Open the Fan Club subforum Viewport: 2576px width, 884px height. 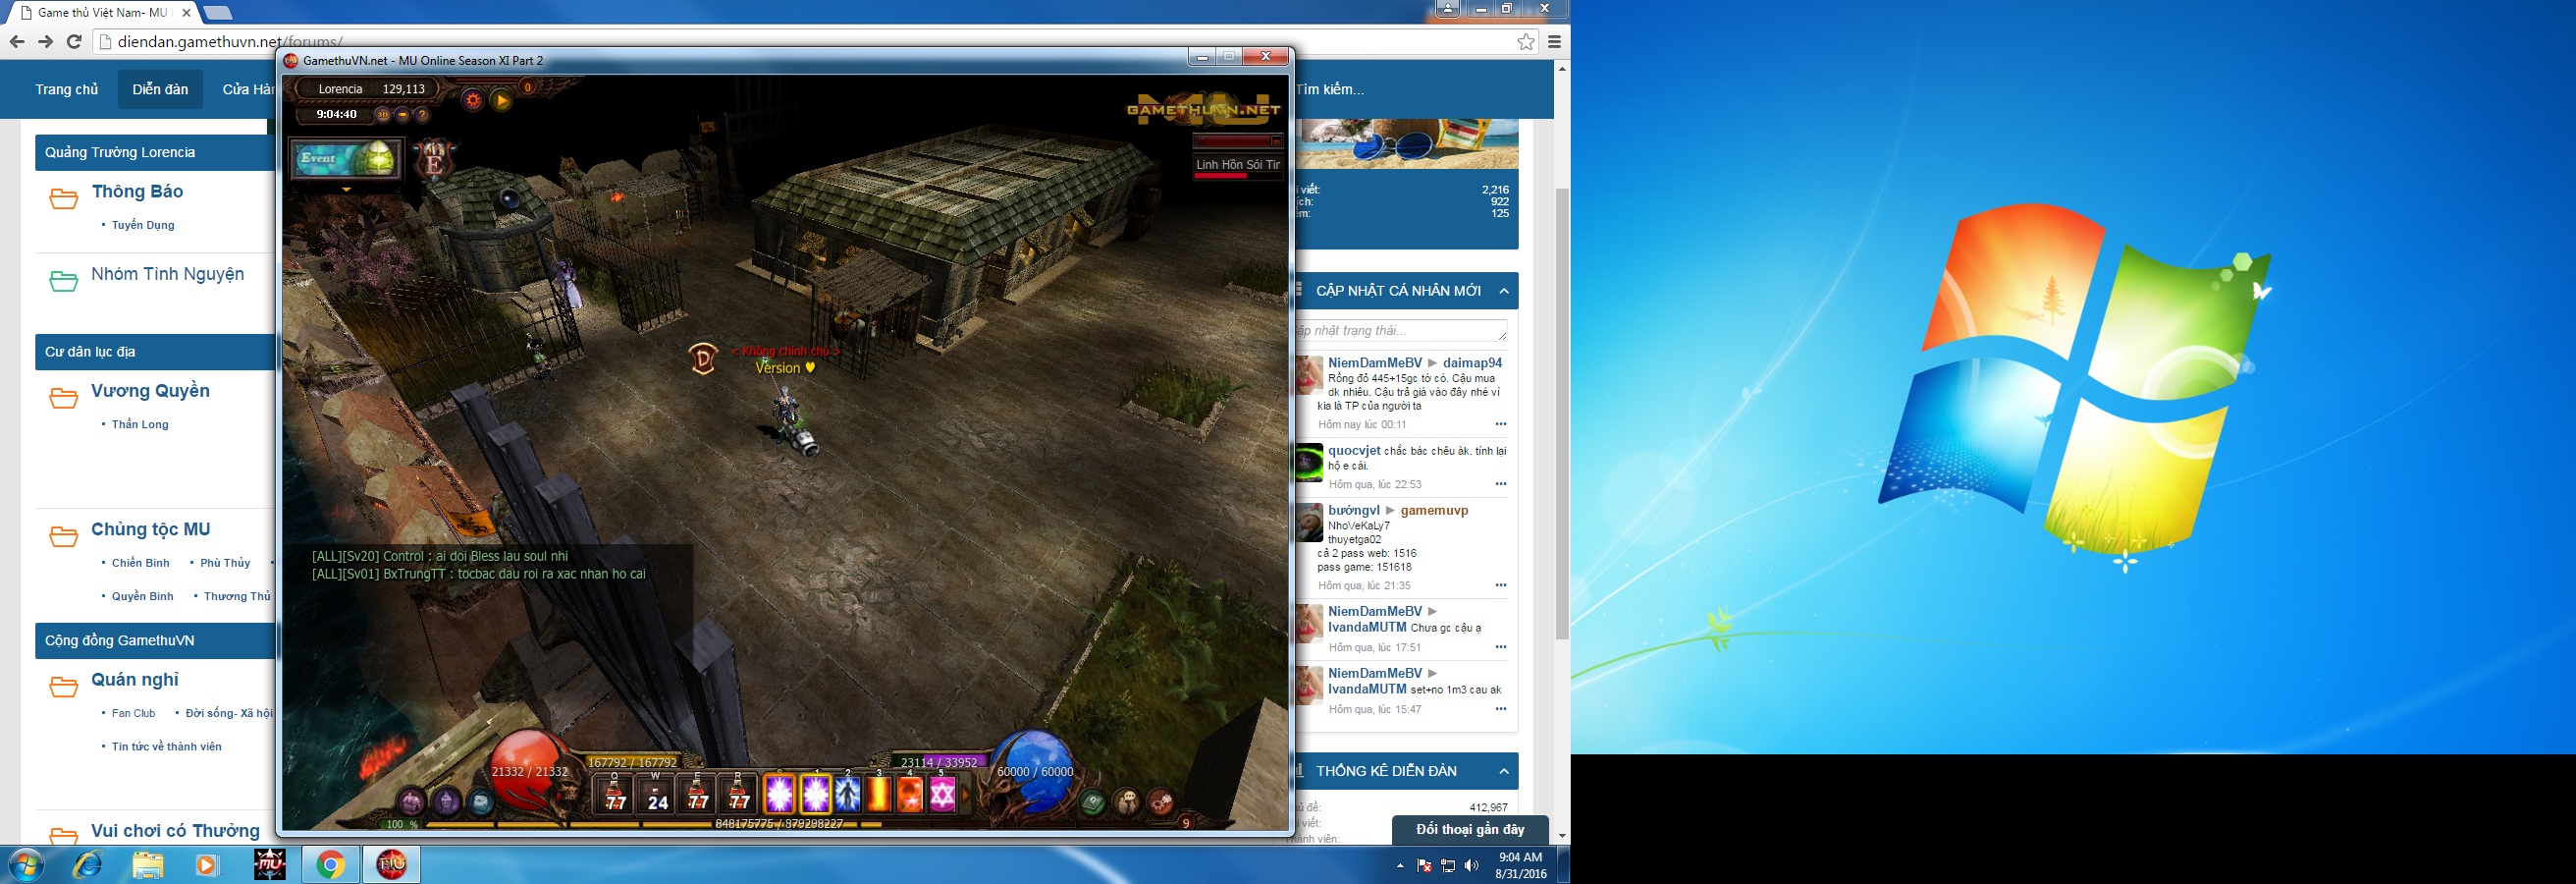133,713
